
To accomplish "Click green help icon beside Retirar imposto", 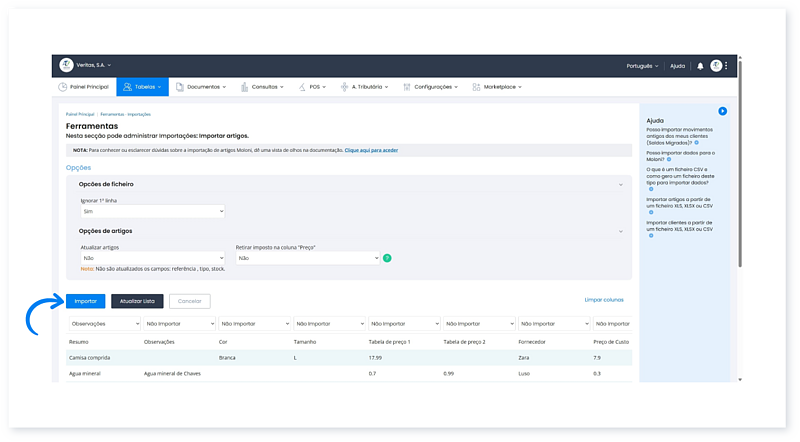I will (387, 258).
